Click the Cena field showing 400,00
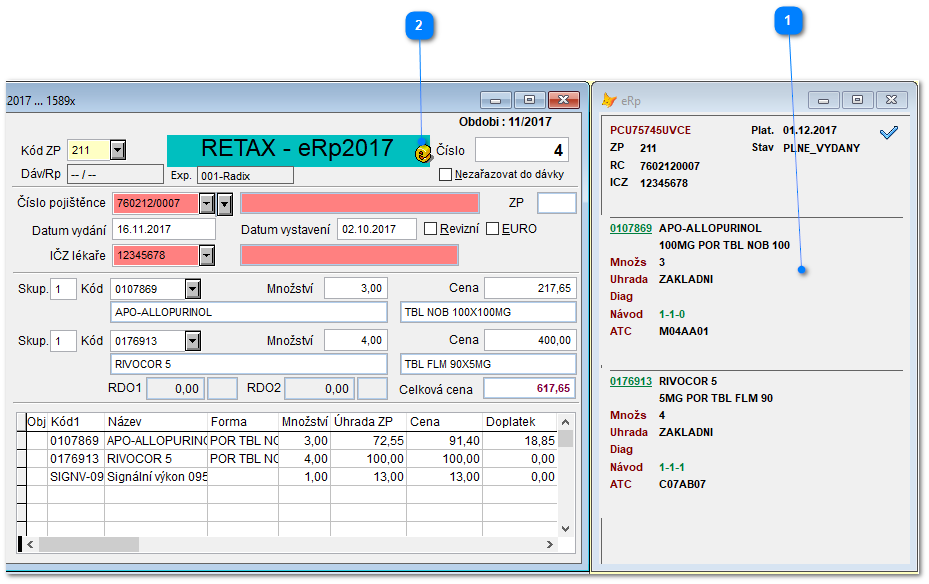Screen dimensions: 929x584 (x=530, y=341)
